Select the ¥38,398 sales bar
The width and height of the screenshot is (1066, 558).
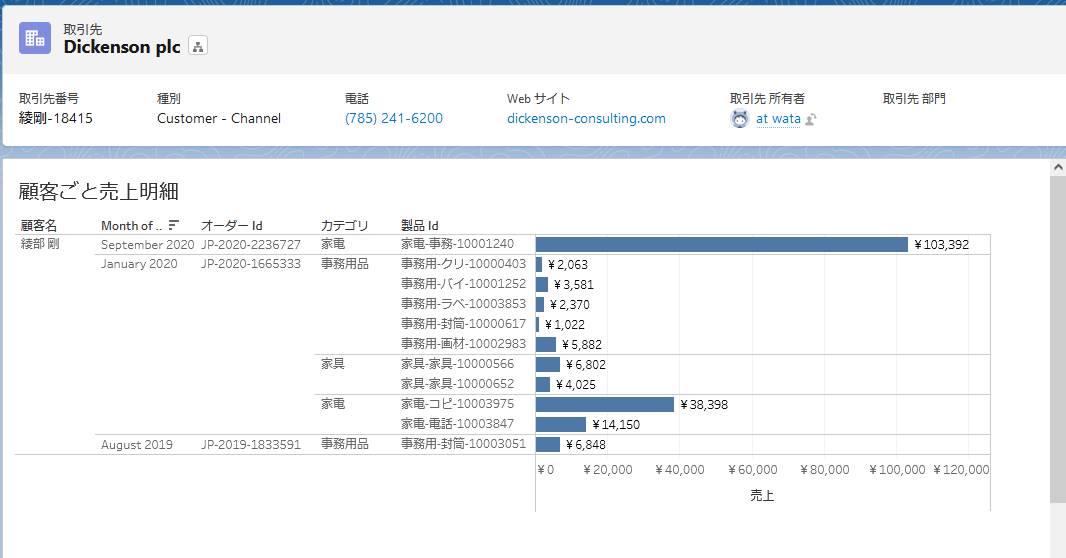click(604, 404)
